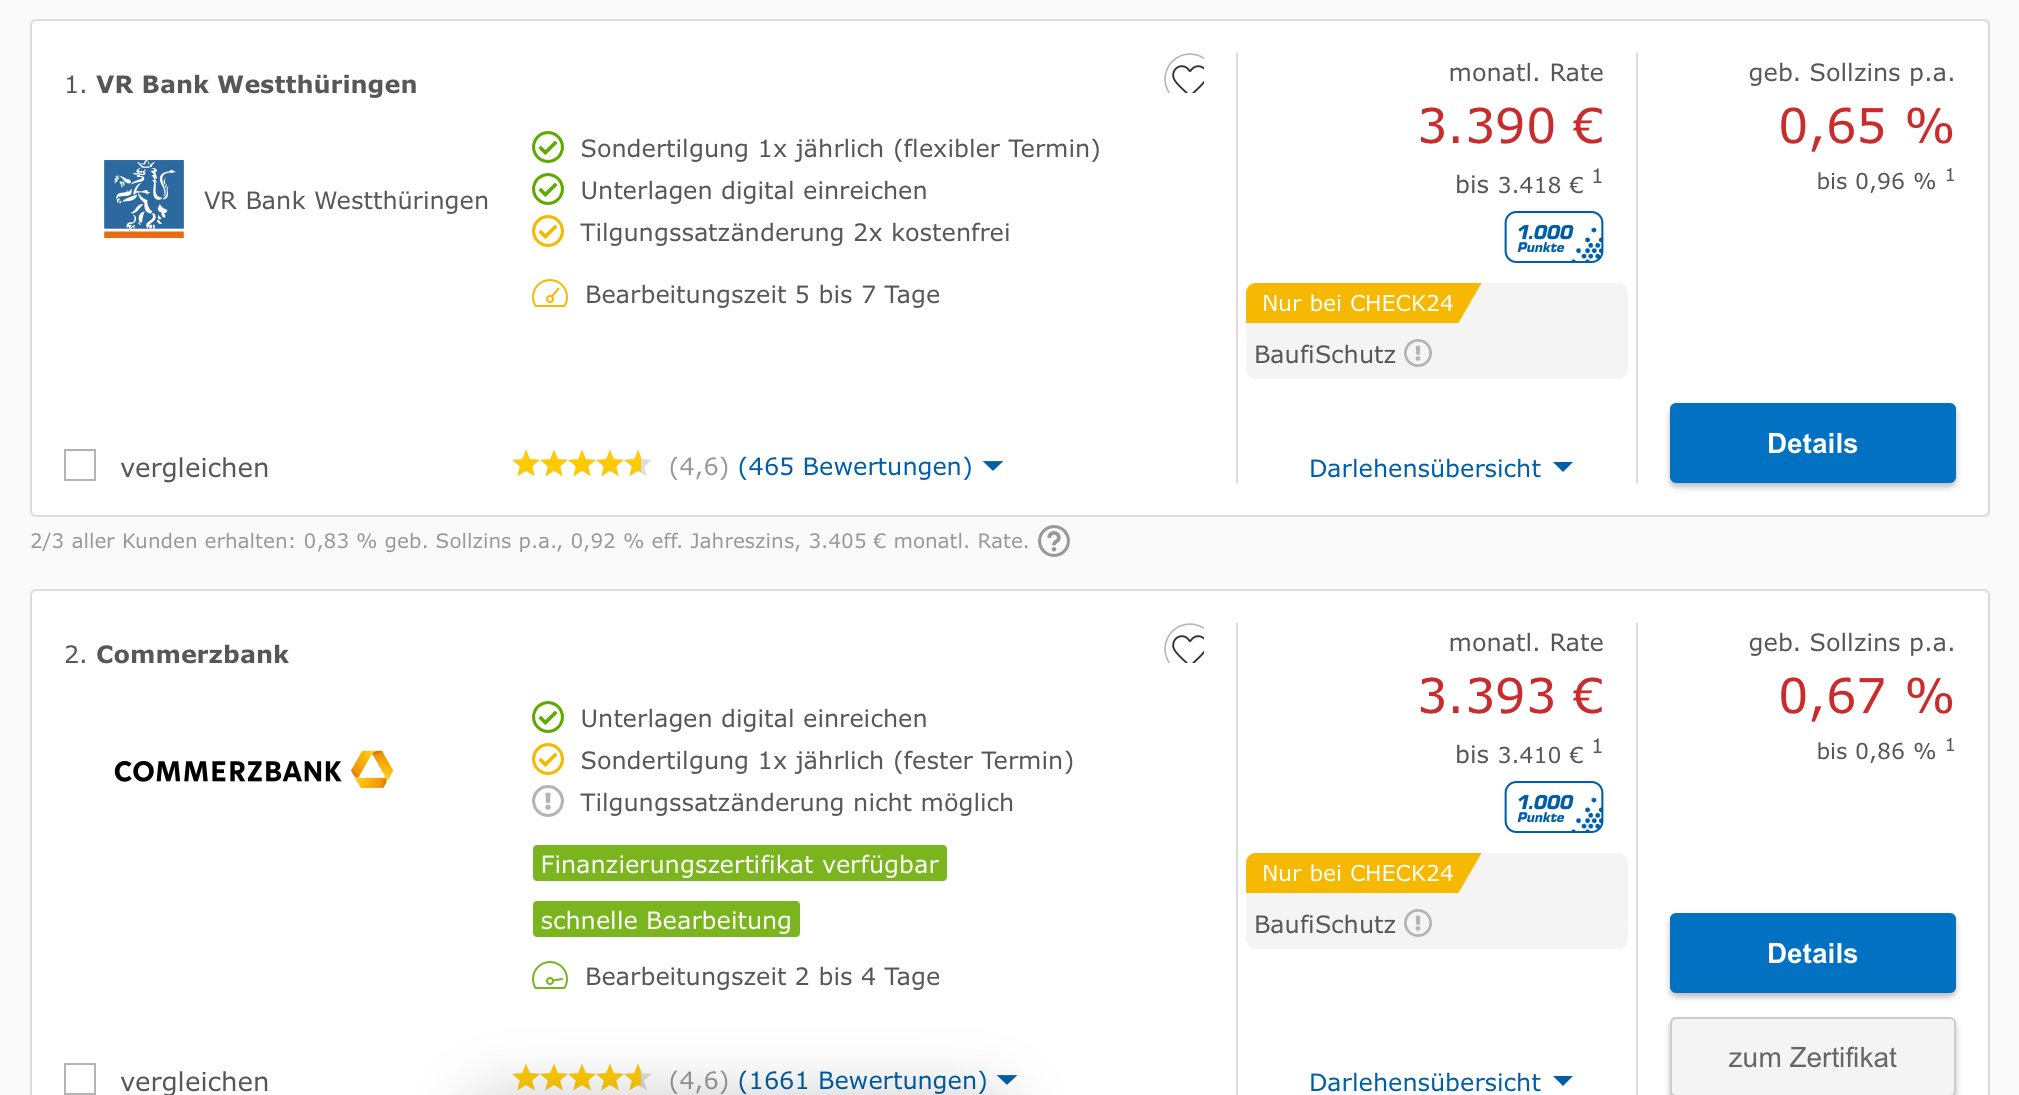Expand the 465 Bewertungen dropdown
The height and width of the screenshot is (1095, 2019).
[x=869, y=466]
